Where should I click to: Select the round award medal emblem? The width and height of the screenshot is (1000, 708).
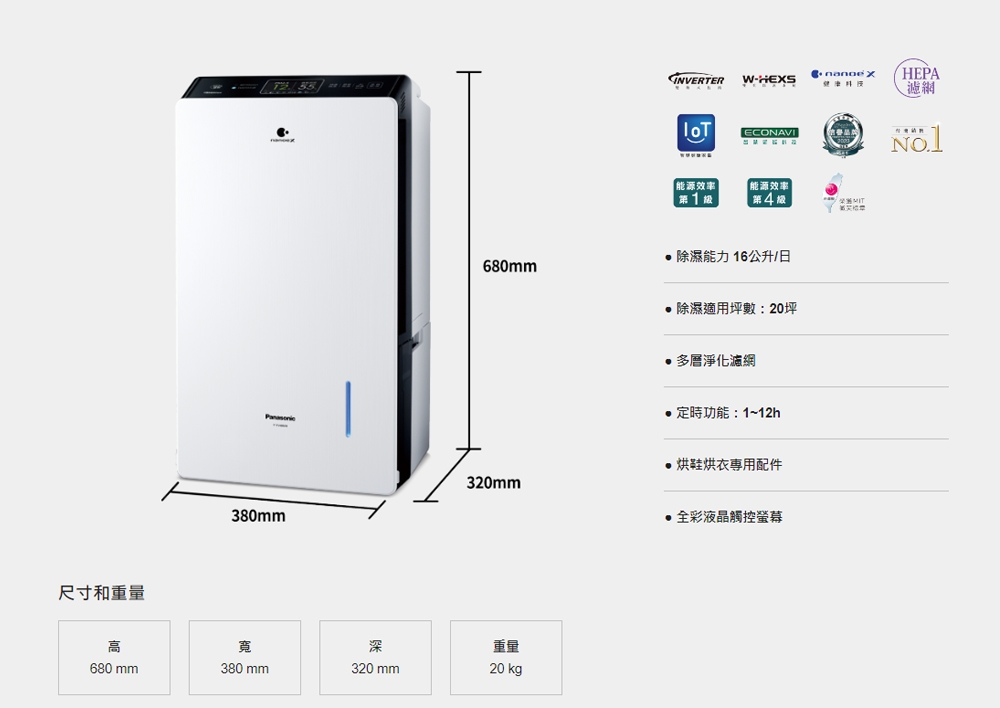[x=842, y=135]
